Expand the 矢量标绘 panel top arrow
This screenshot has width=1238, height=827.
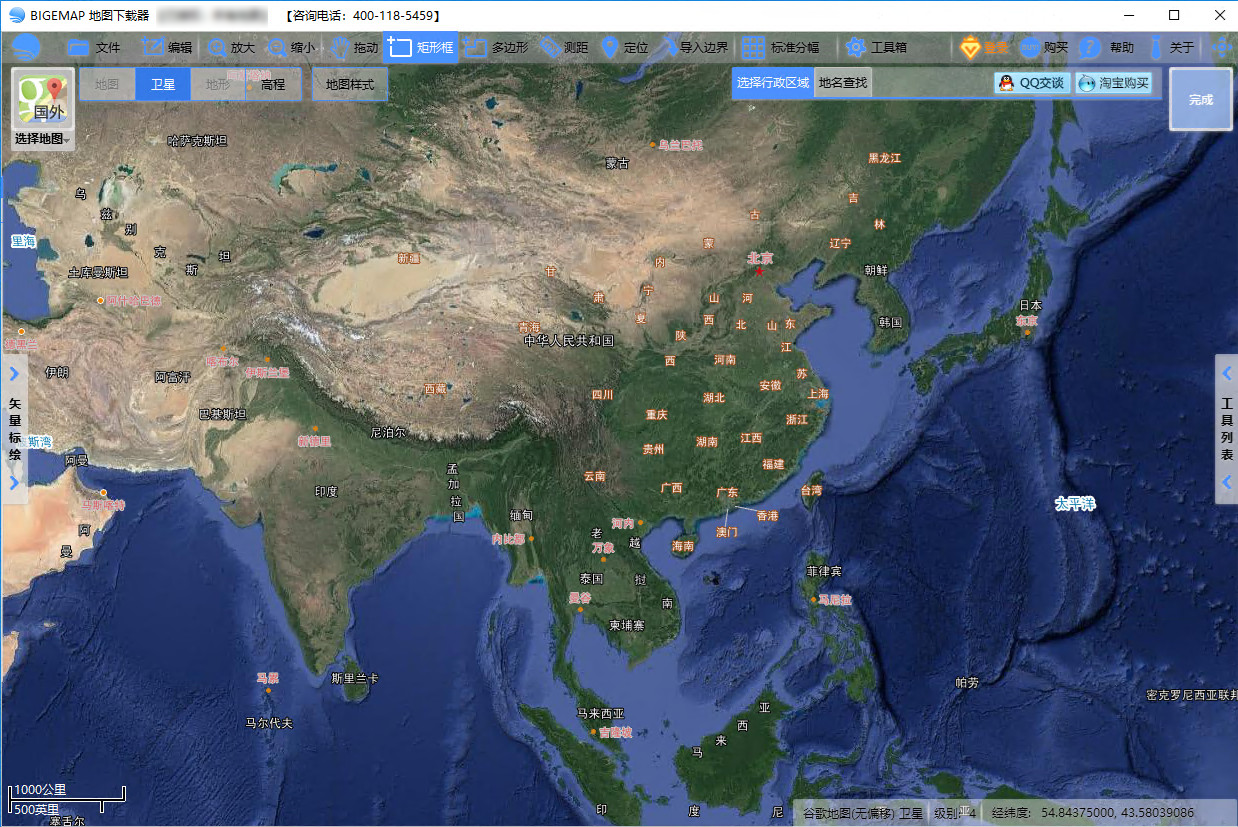pyautogui.click(x=14, y=374)
